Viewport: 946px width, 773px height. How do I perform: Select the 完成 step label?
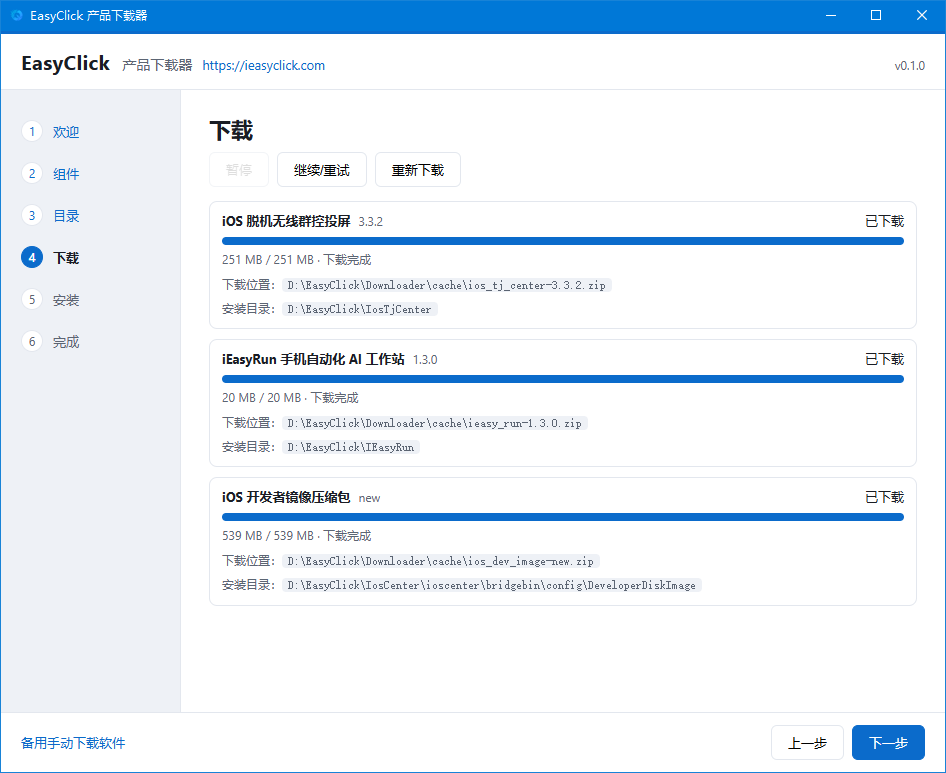[x=66, y=342]
